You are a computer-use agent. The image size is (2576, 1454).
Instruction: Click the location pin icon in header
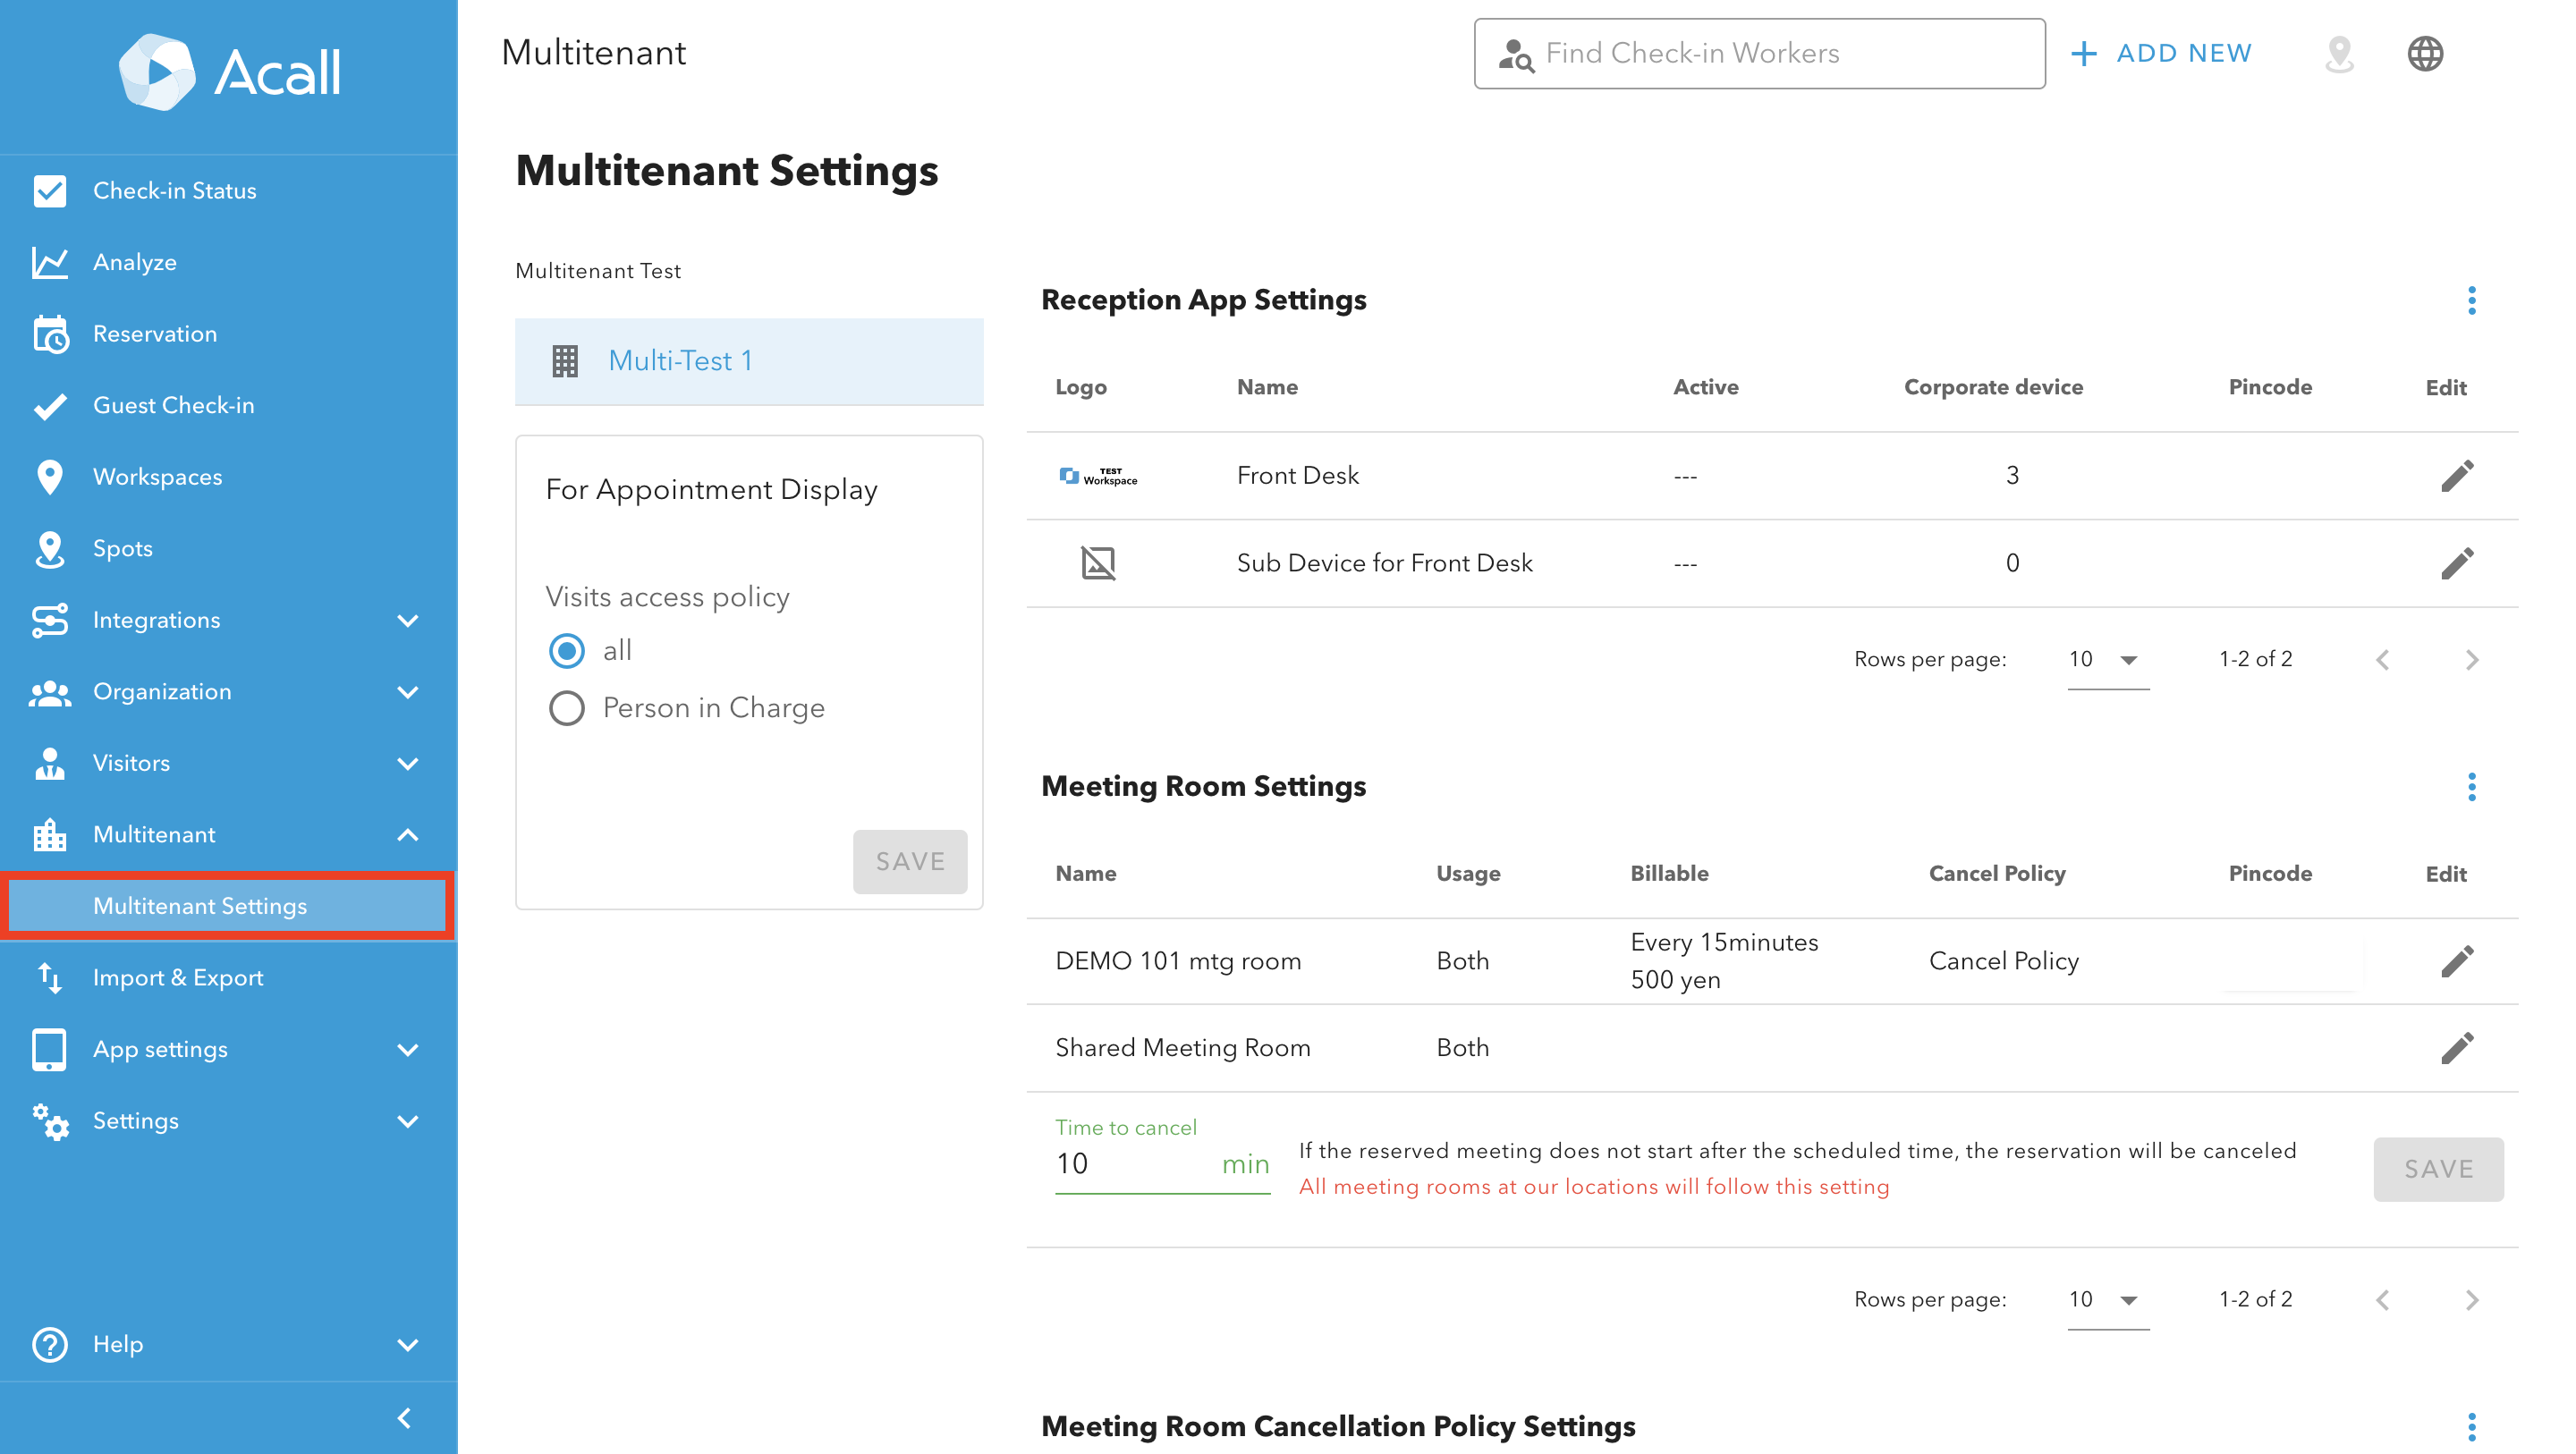pyautogui.click(x=2339, y=53)
